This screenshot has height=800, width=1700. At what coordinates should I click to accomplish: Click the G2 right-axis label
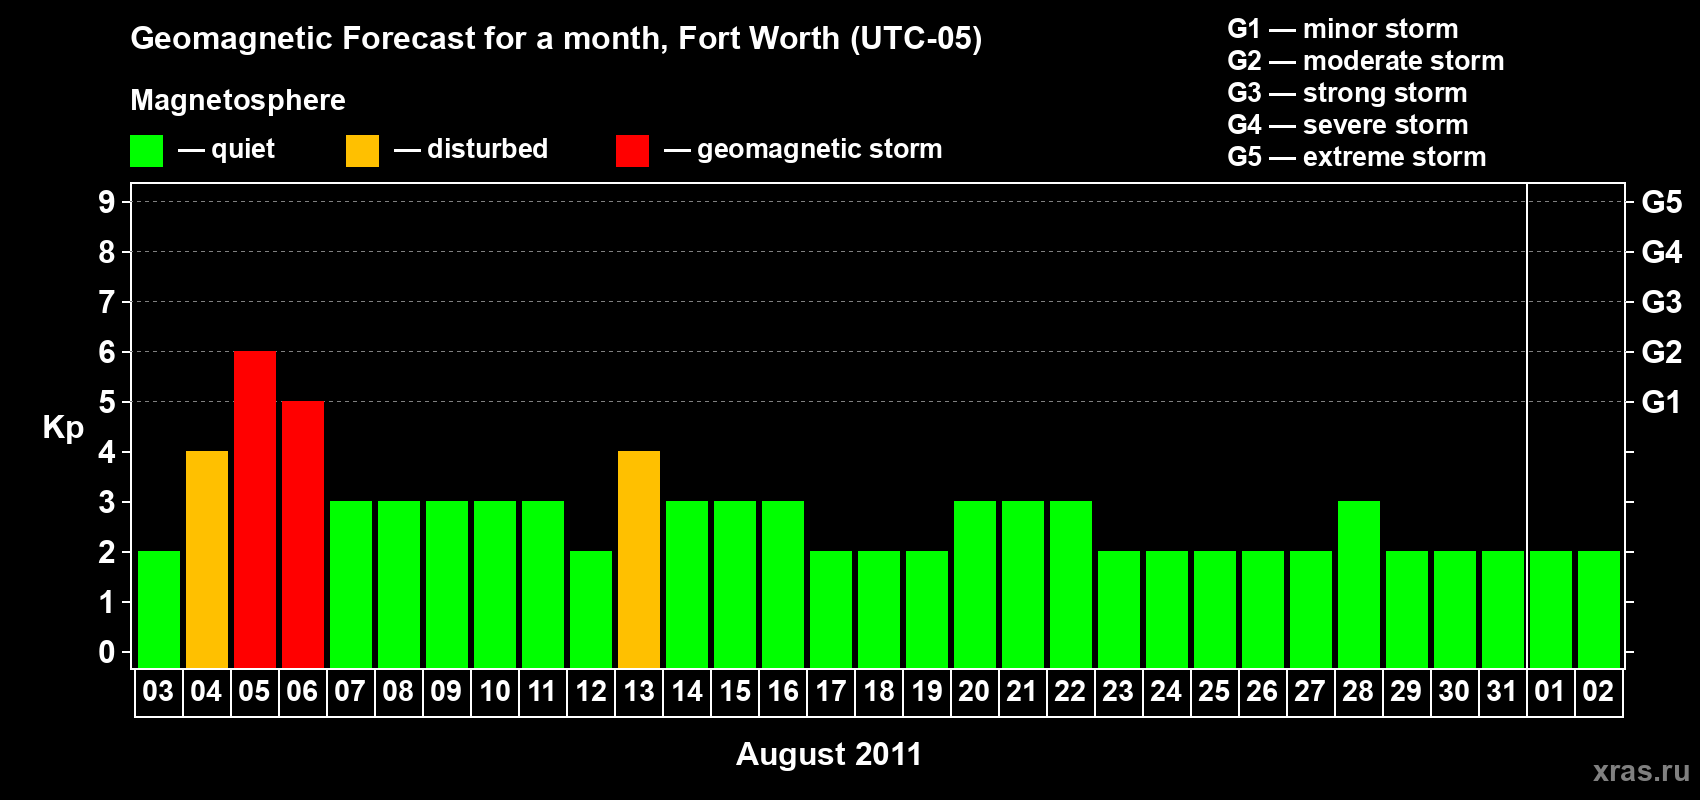coord(1661,352)
